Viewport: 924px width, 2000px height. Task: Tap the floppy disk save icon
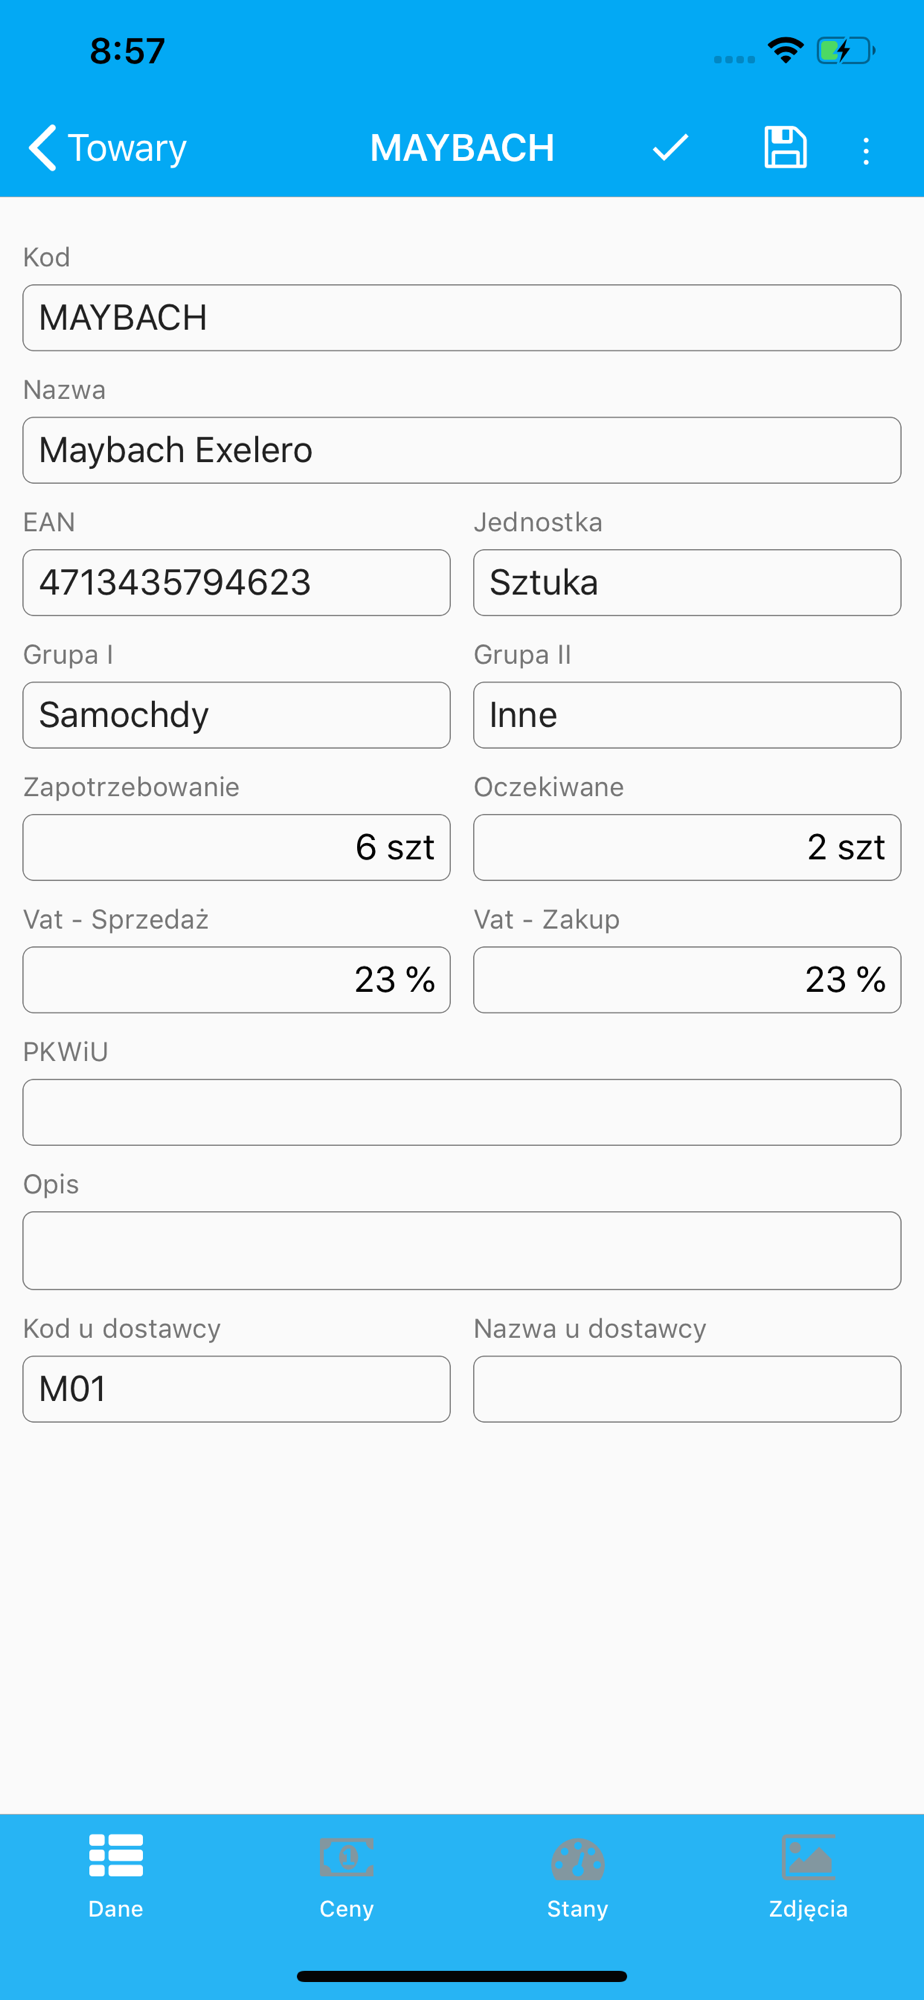click(x=785, y=148)
